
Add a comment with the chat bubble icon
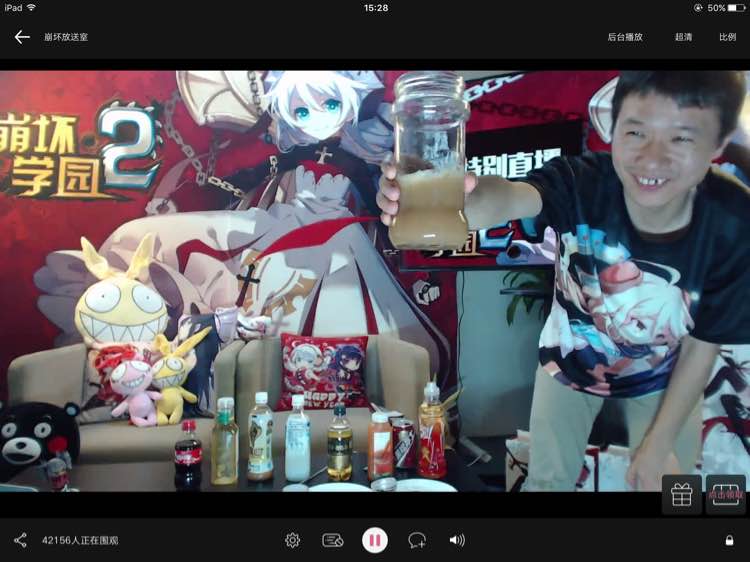(x=417, y=540)
